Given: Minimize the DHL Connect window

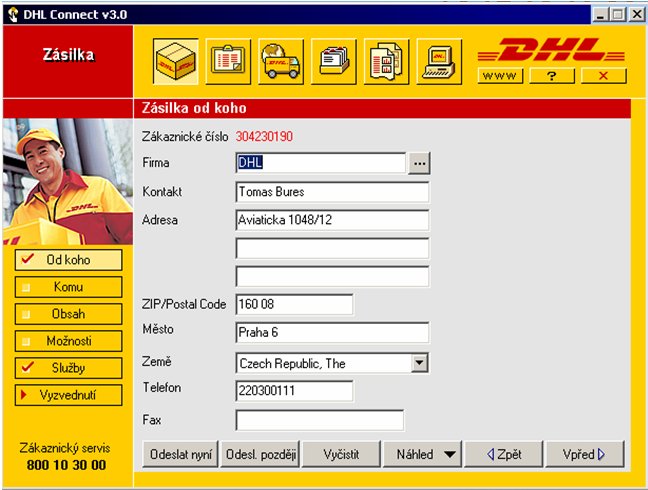Looking at the screenshot, I should 601,15.
